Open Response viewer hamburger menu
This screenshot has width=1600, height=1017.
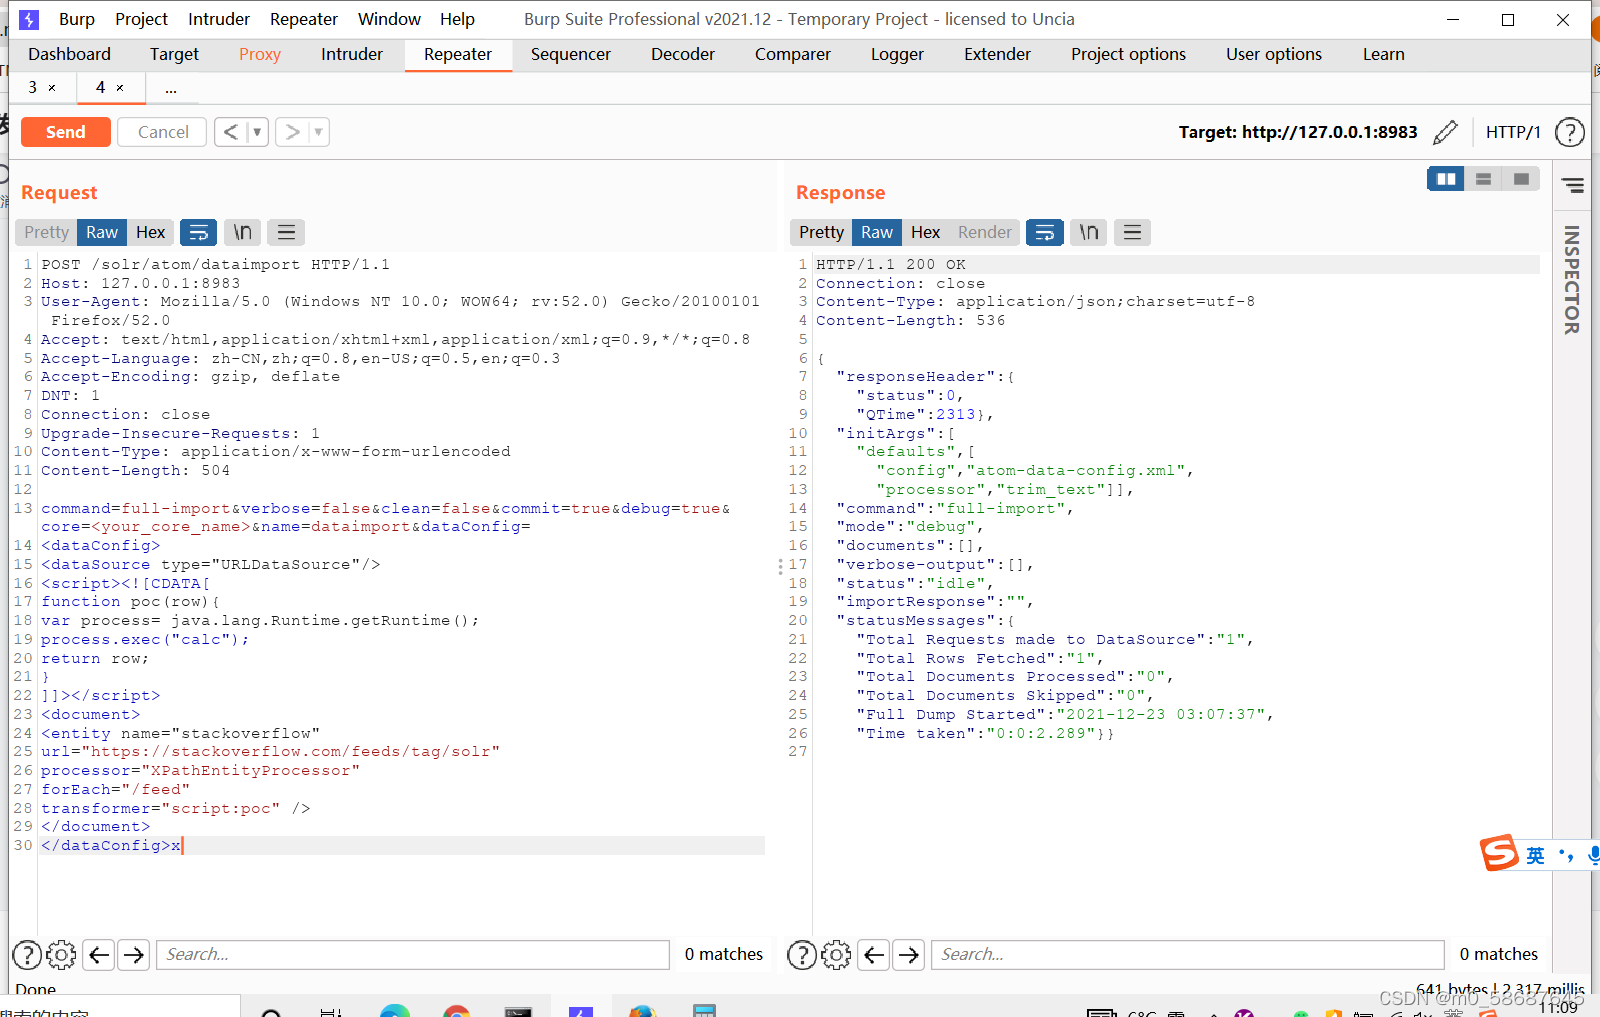coord(1133,232)
